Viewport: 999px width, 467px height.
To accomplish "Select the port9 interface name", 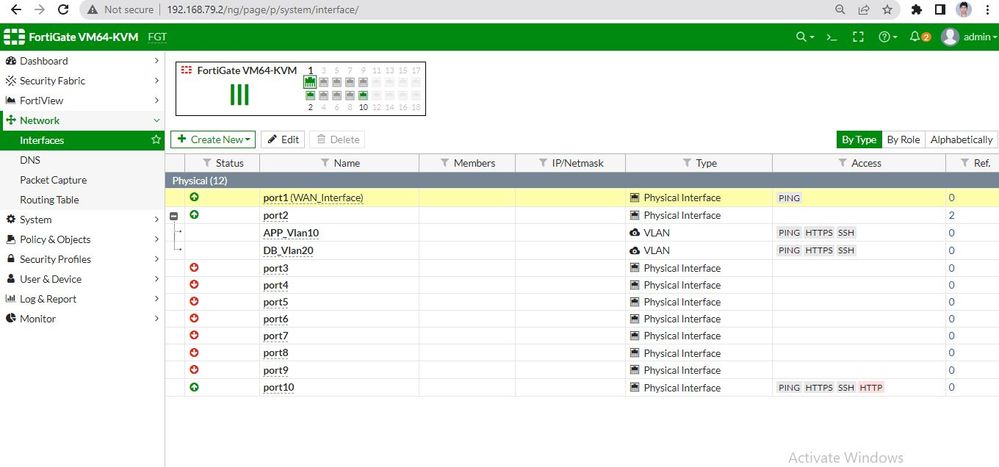I will [x=276, y=370].
